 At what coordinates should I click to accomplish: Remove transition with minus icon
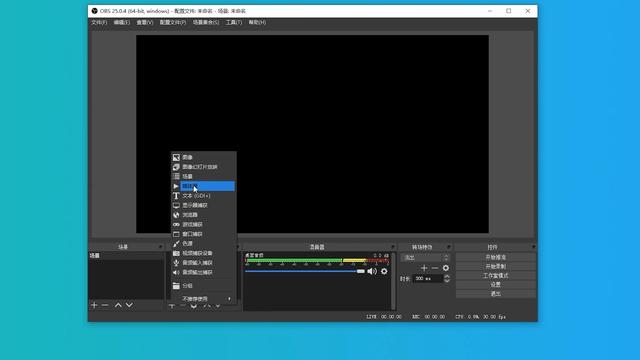(x=435, y=268)
